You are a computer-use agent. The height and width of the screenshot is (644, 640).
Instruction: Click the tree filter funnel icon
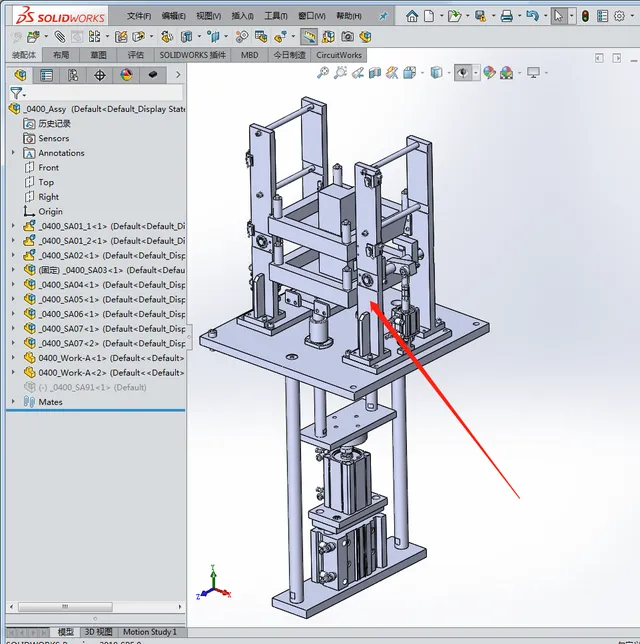click(x=16, y=93)
